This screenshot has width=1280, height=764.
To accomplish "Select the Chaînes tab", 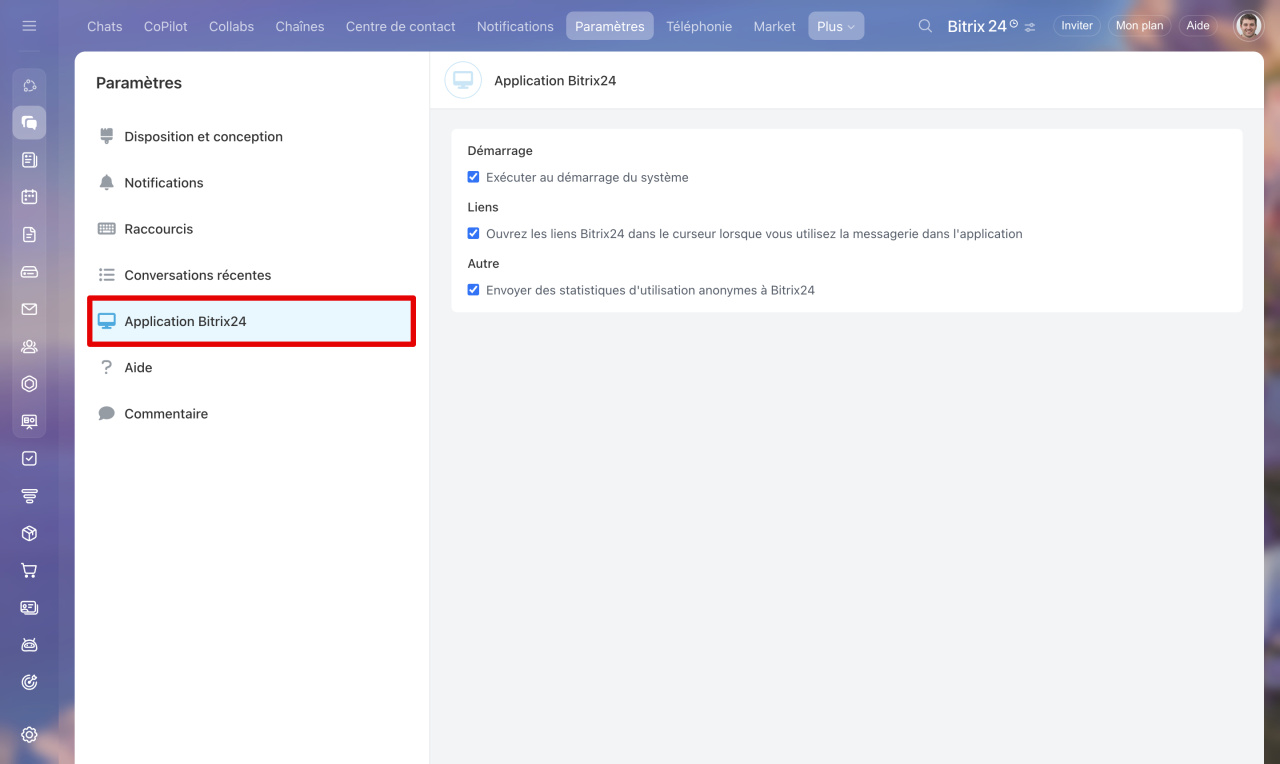I will tap(300, 26).
